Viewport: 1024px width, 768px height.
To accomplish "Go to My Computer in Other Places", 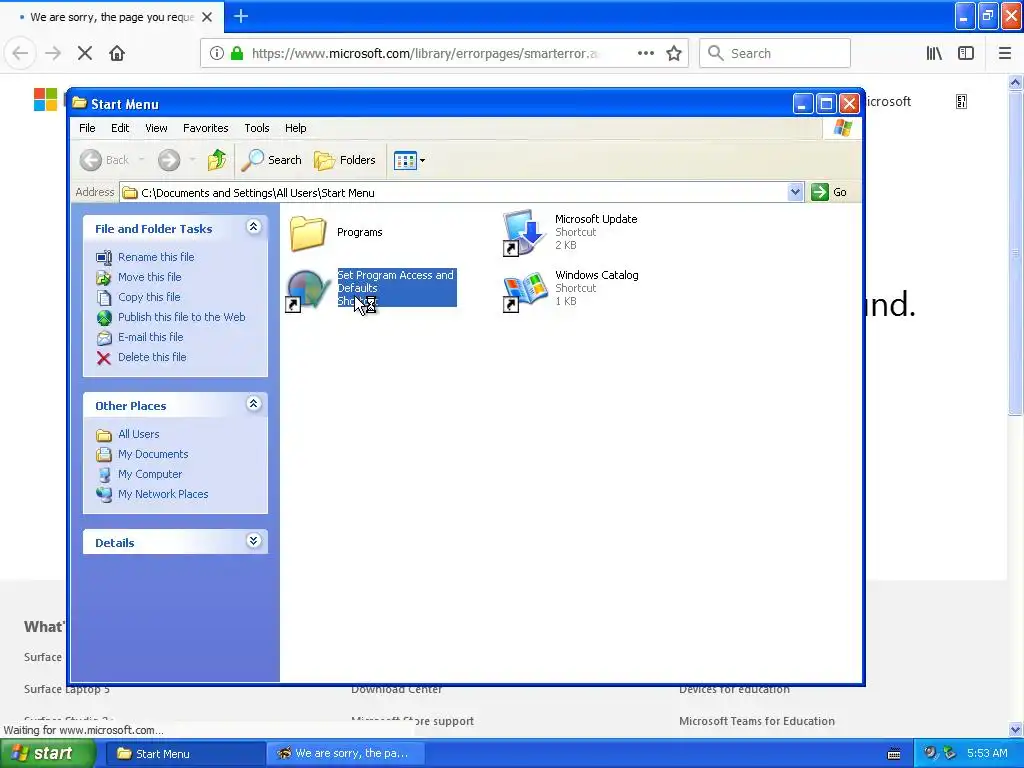I will (x=139, y=475).
